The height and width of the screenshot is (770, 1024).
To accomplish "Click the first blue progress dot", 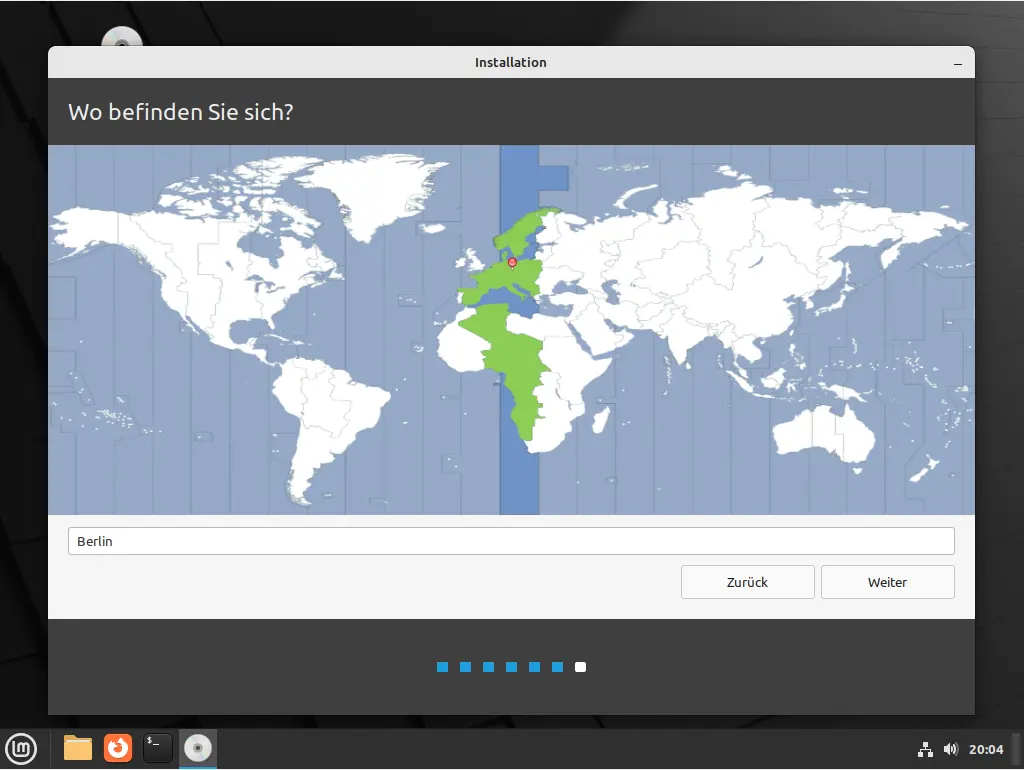I will [x=442, y=667].
